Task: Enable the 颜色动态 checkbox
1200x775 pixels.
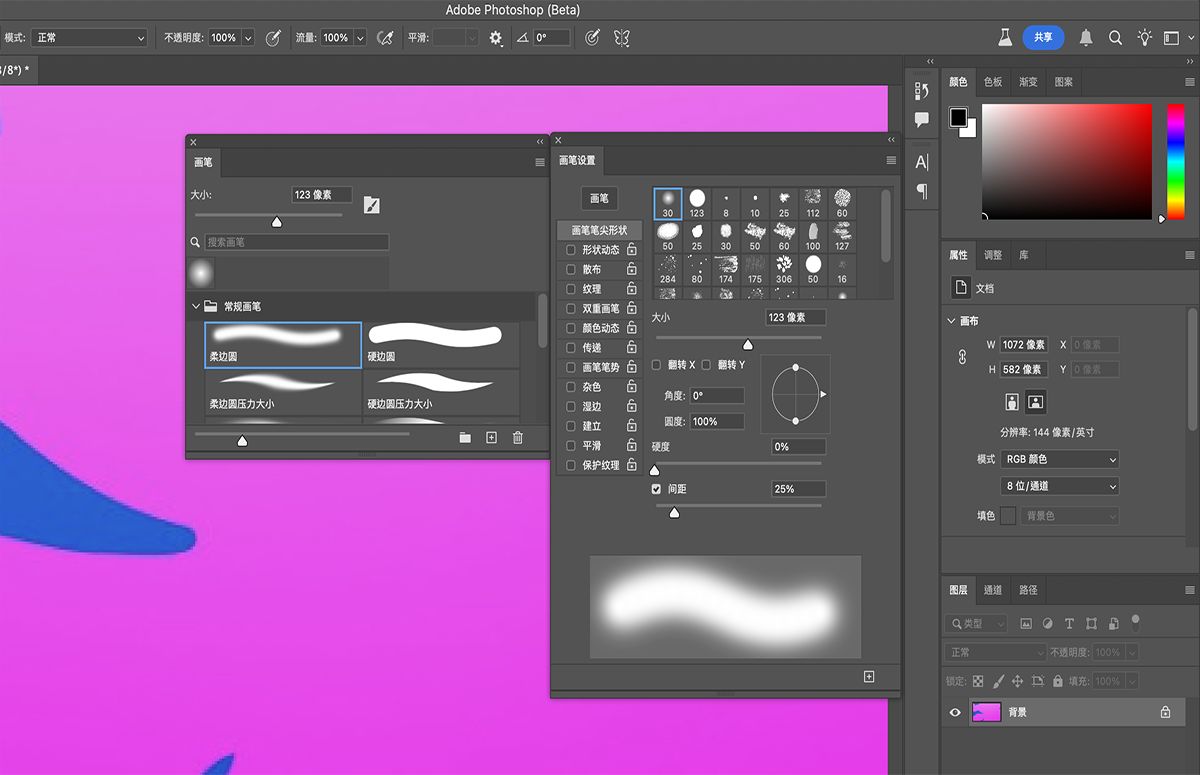Action: 571,328
